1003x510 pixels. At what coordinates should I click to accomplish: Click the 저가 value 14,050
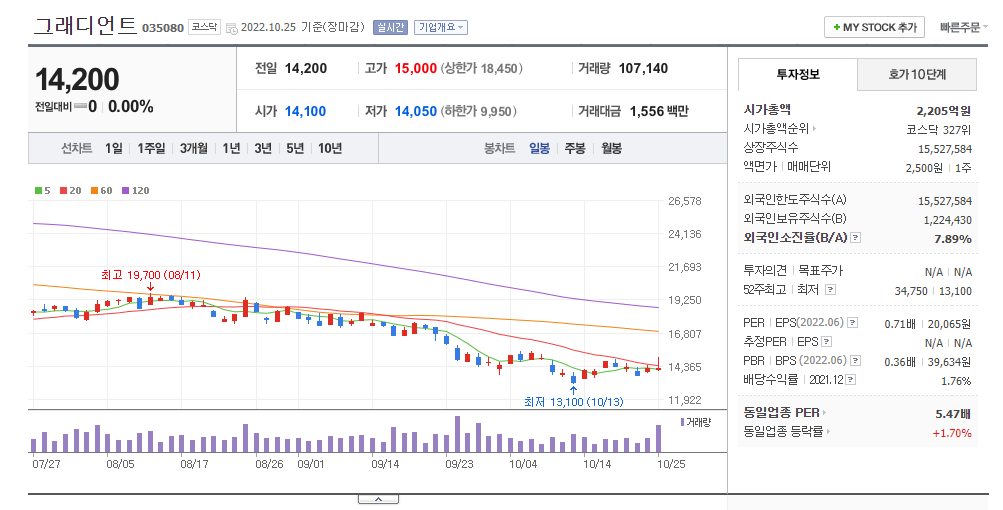coord(416,111)
